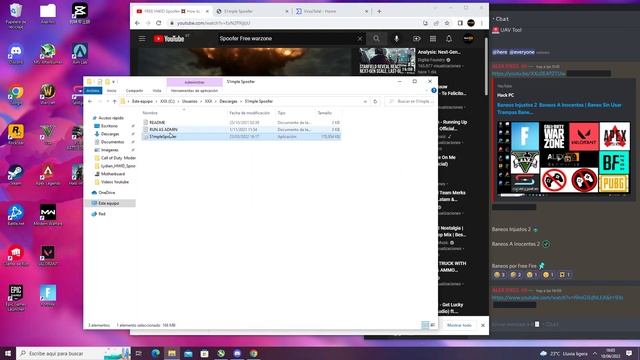Open Descargas in quick access
The height and width of the screenshot is (360, 640).
click(x=110, y=134)
